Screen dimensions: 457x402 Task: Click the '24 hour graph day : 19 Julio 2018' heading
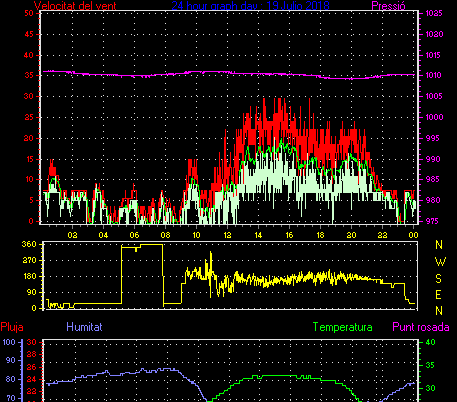(250, 5)
